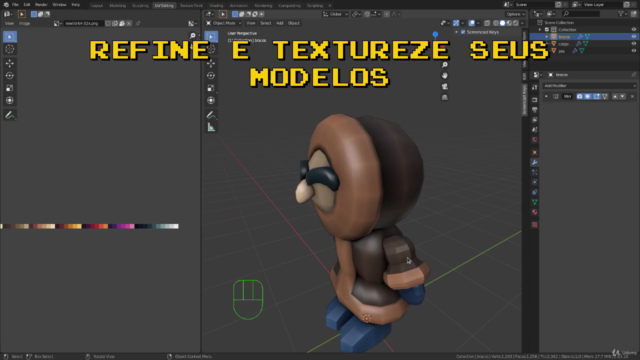Open the Render menu
The image size is (640, 360).
[41, 5]
